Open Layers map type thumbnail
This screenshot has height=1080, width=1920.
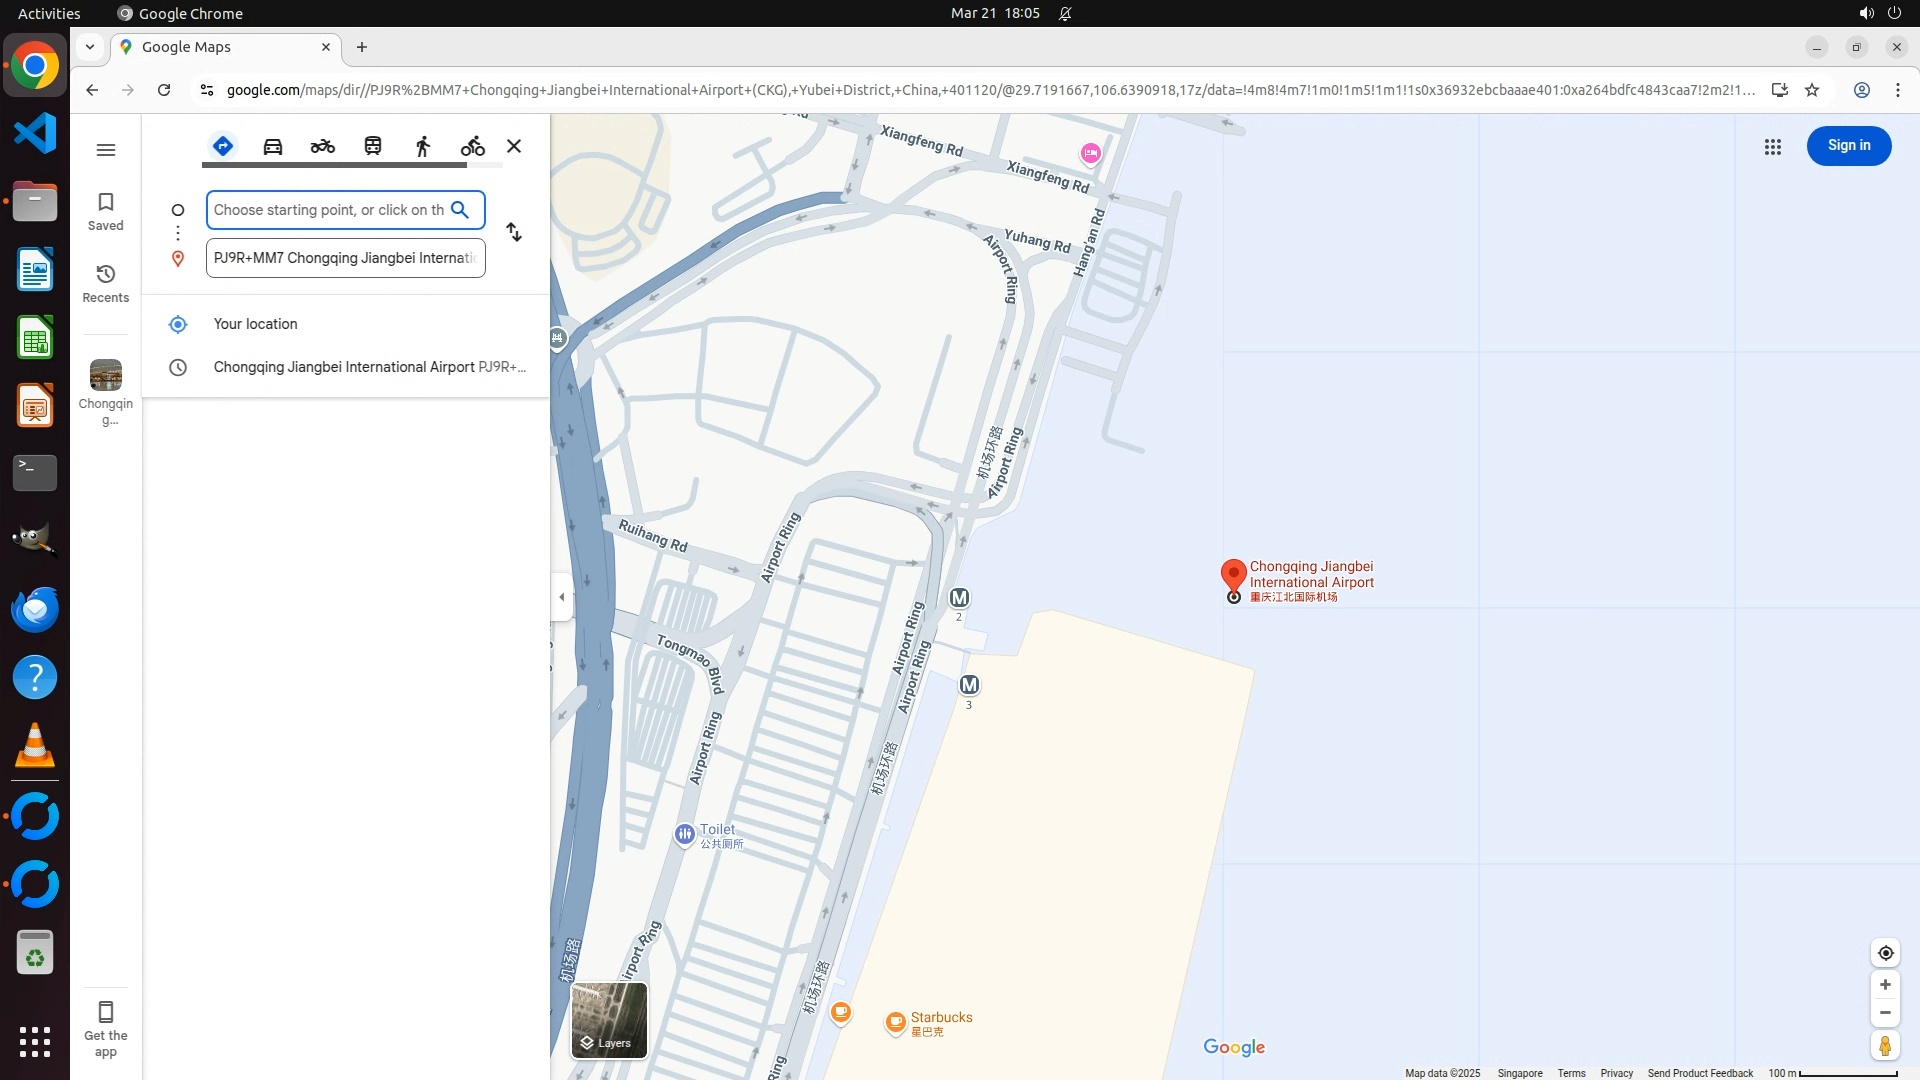point(609,1020)
